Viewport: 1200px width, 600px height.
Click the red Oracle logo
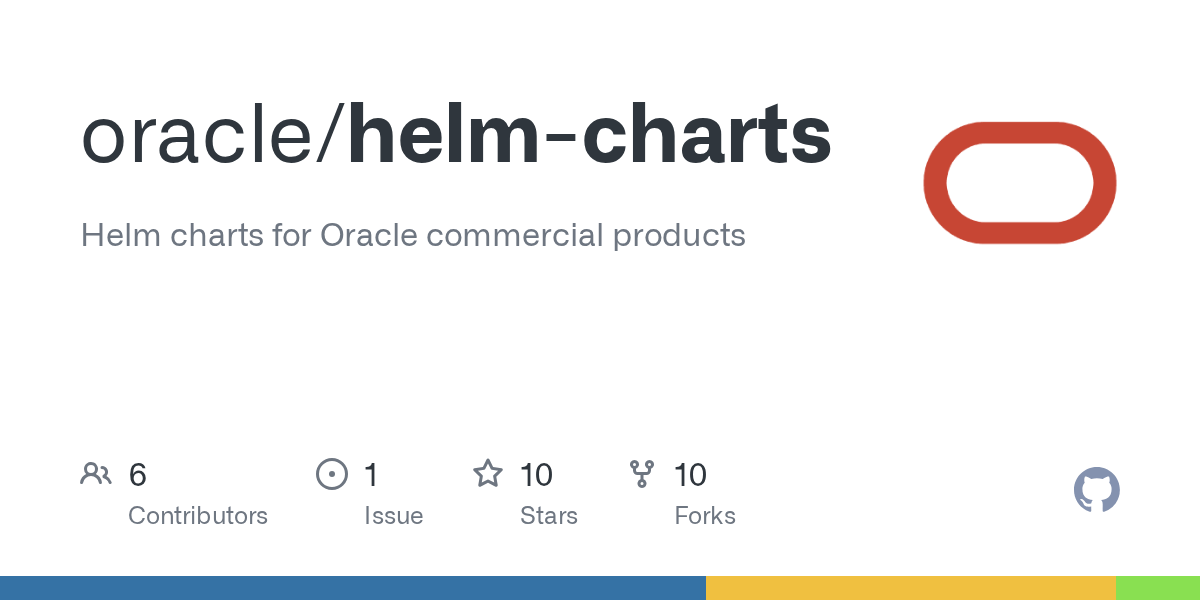(x=1019, y=182)
